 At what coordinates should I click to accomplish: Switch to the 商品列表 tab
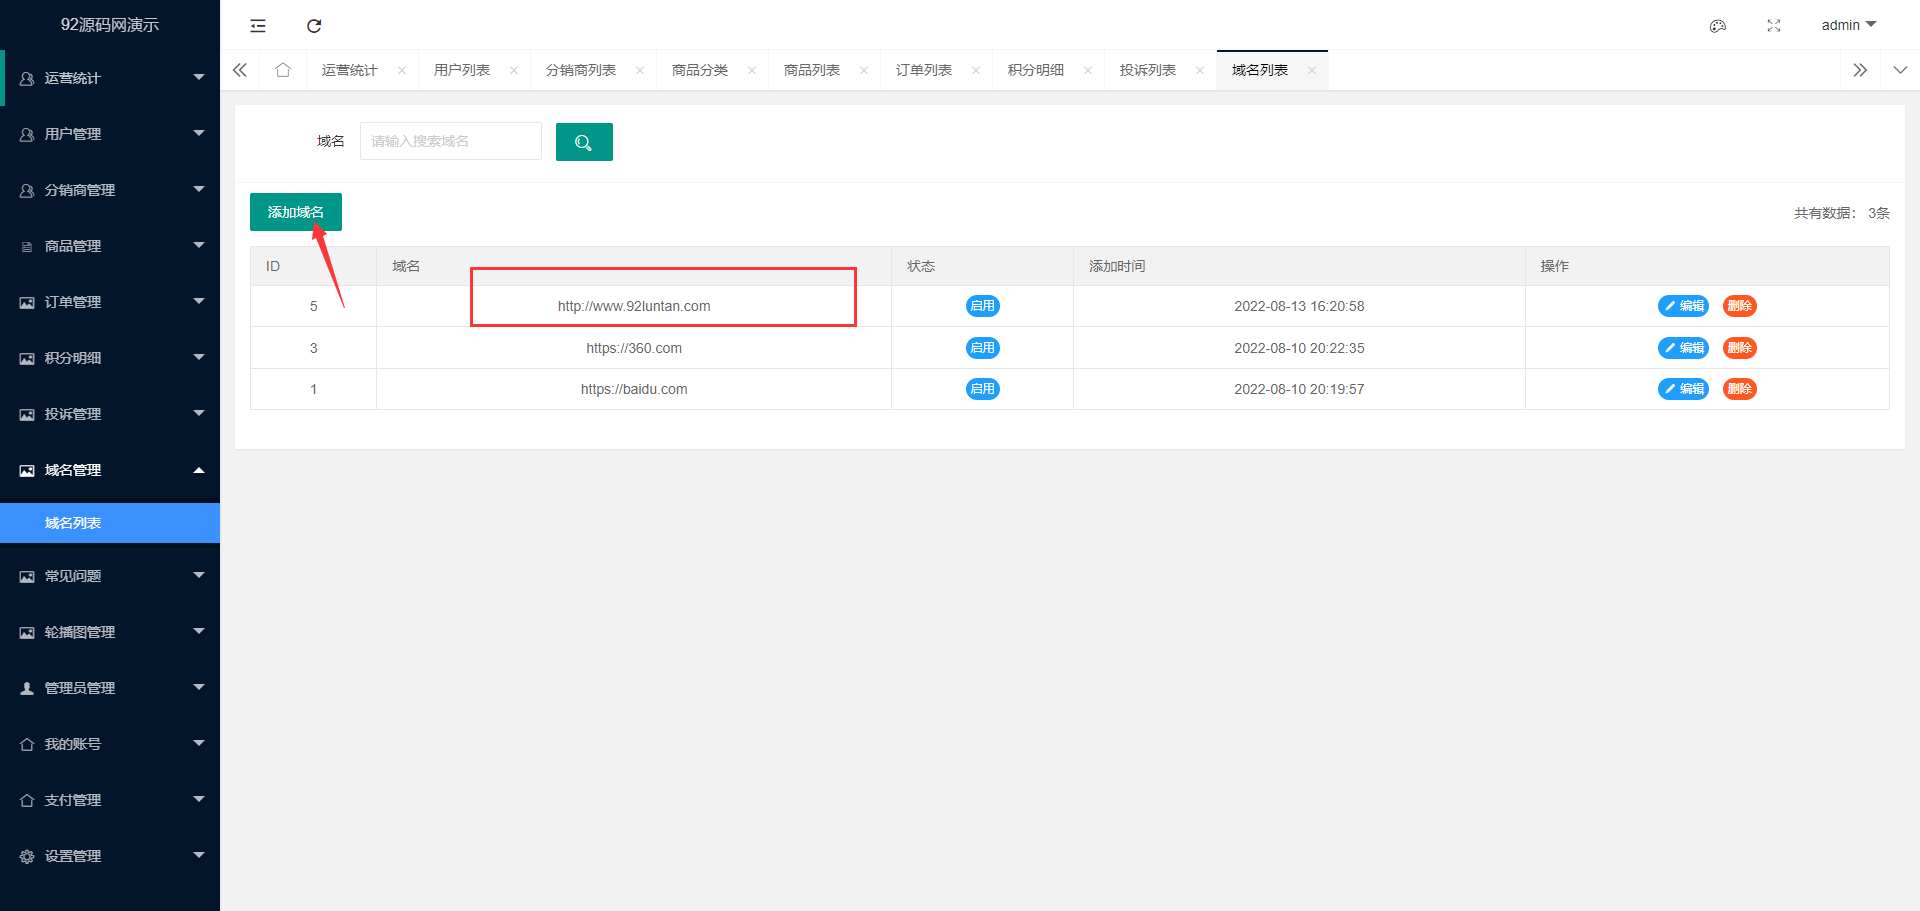(x=811, y=70)
